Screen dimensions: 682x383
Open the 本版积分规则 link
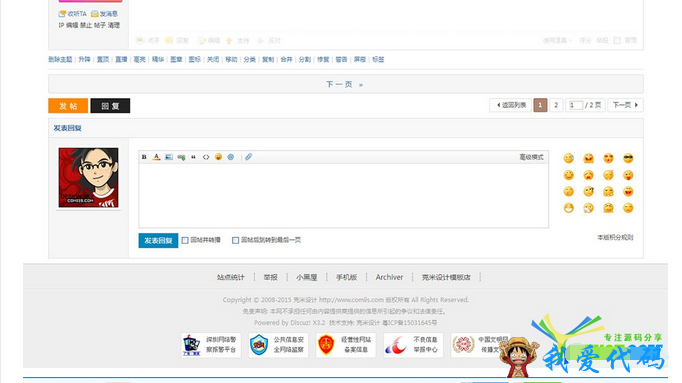coord(615,237)
